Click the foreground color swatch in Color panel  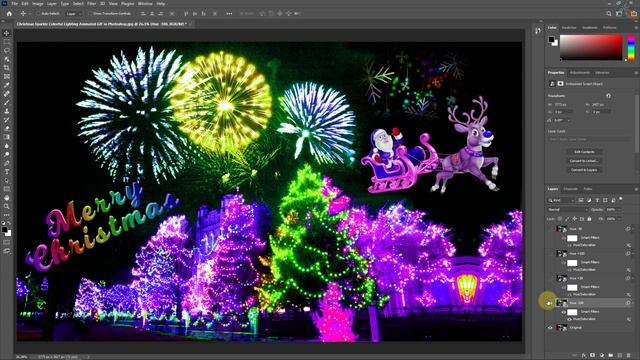[551, 39]
